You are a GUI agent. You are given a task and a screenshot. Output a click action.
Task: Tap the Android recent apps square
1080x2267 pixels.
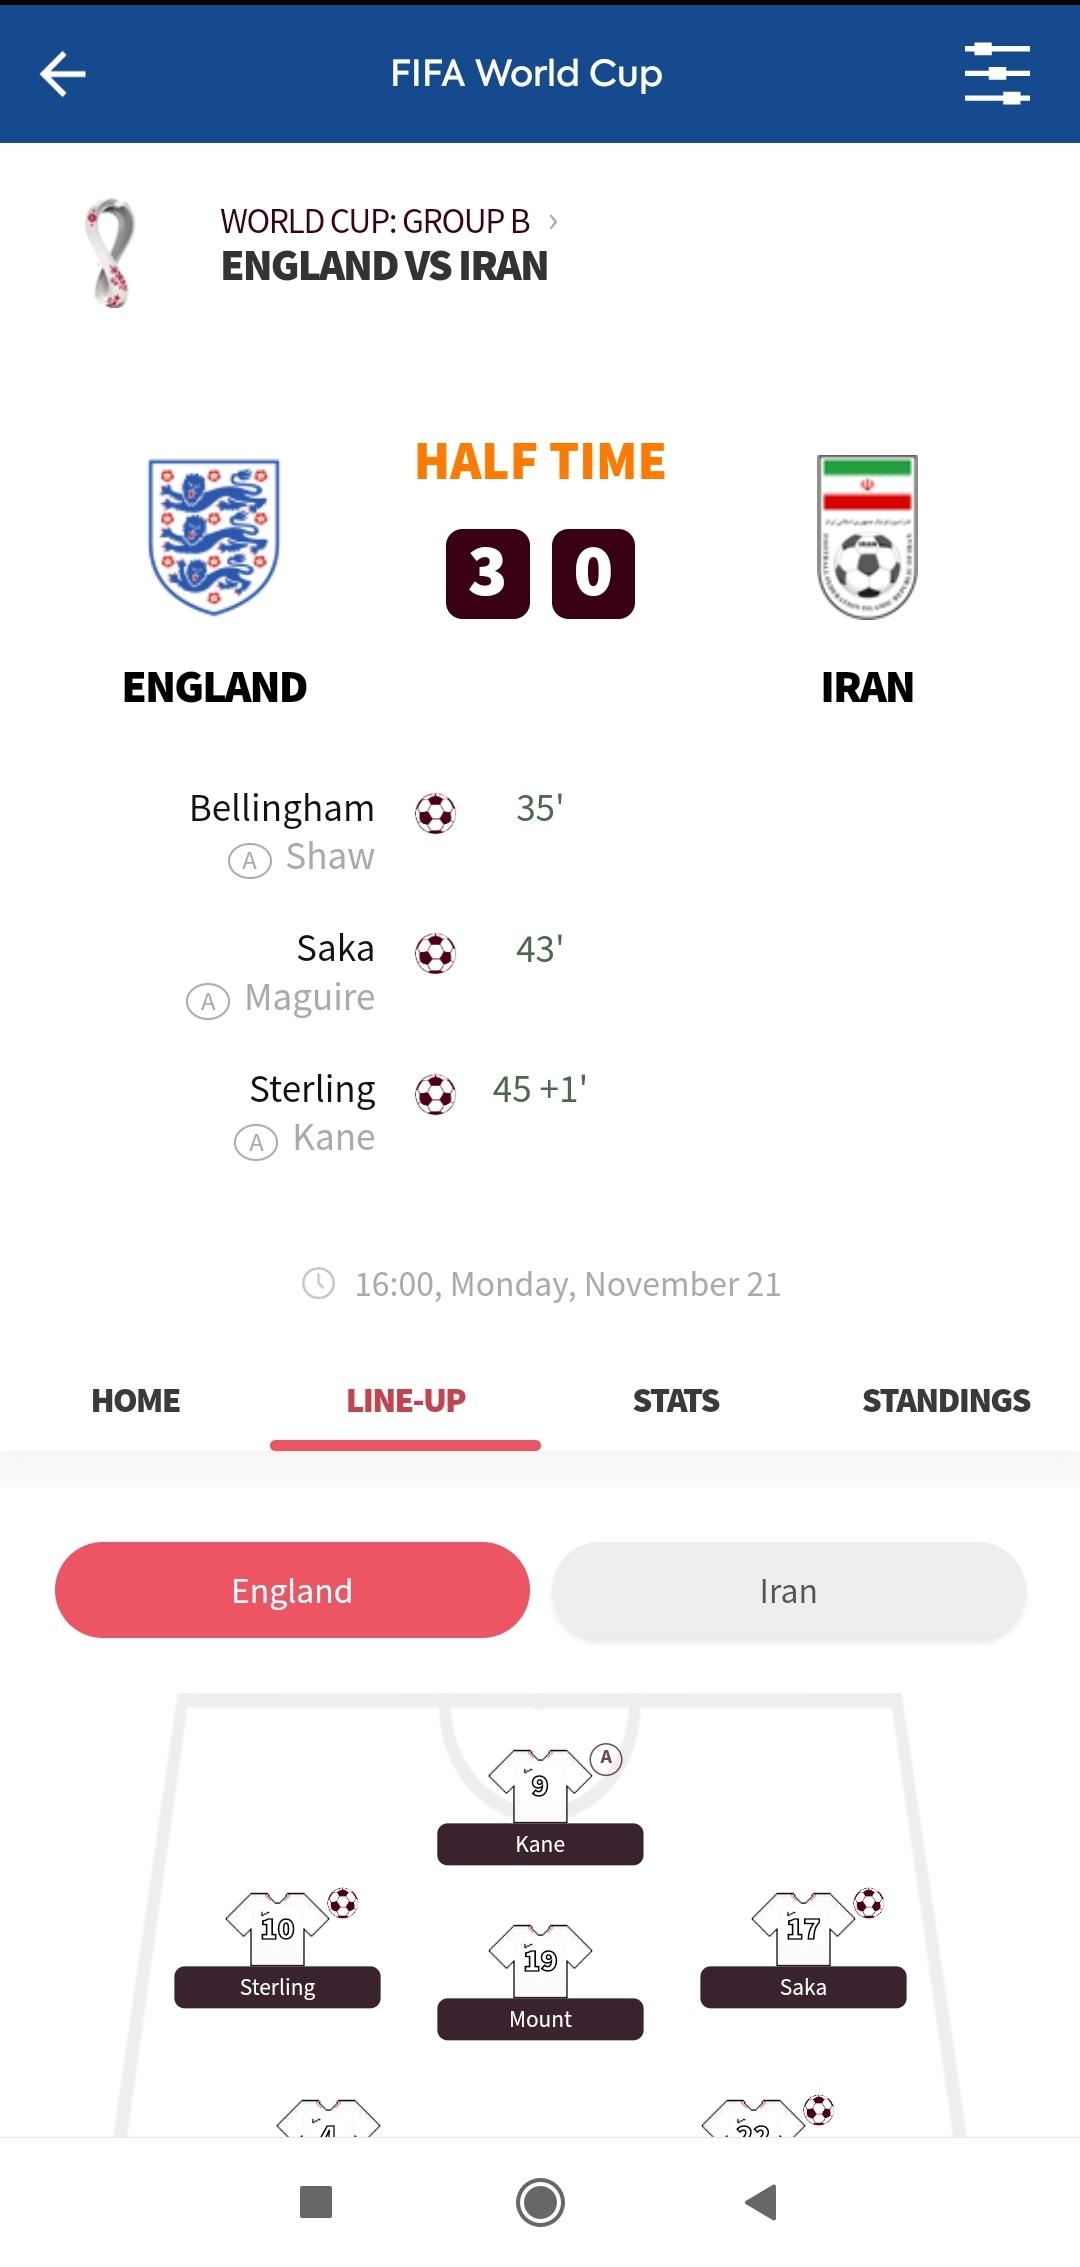tap(316, 2202)
